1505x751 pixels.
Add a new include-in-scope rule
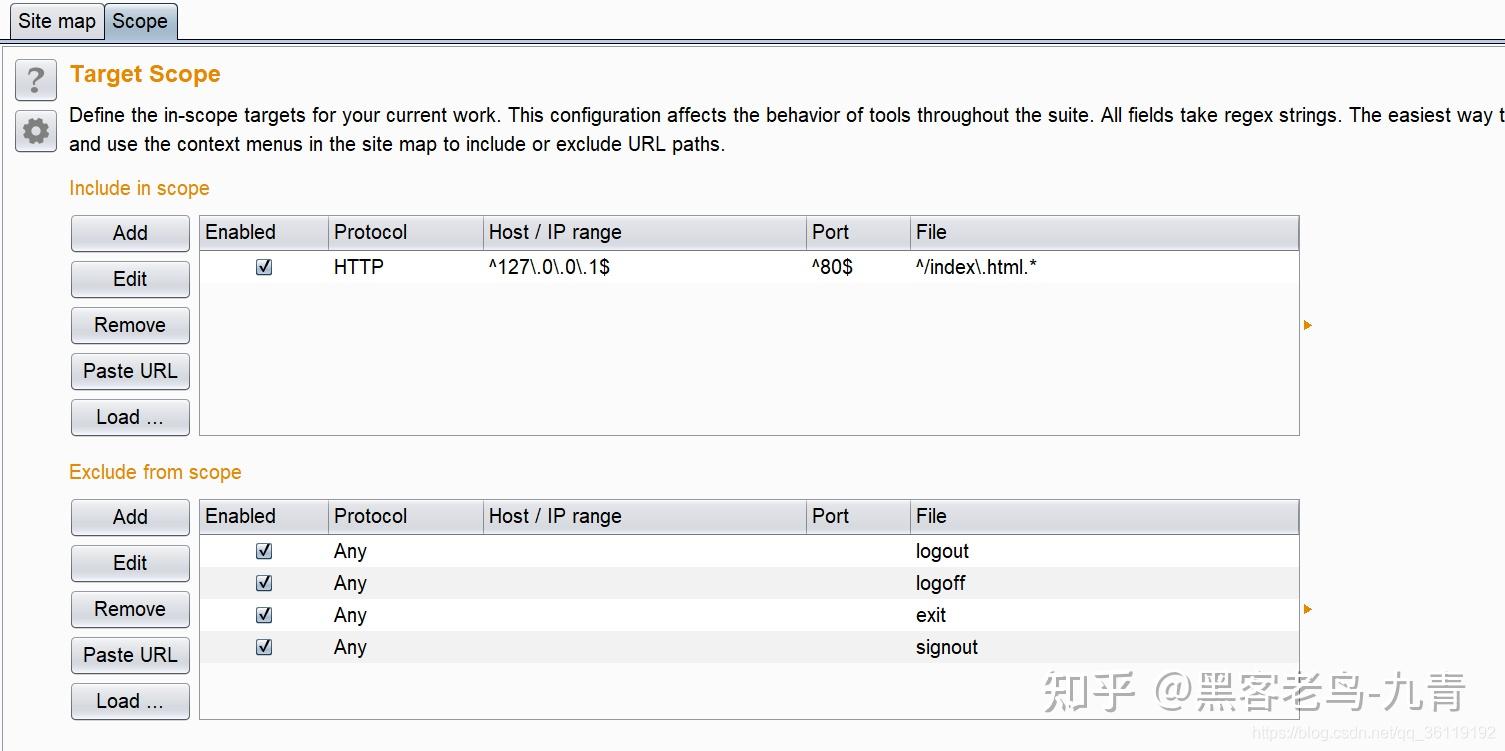point(130,233)
